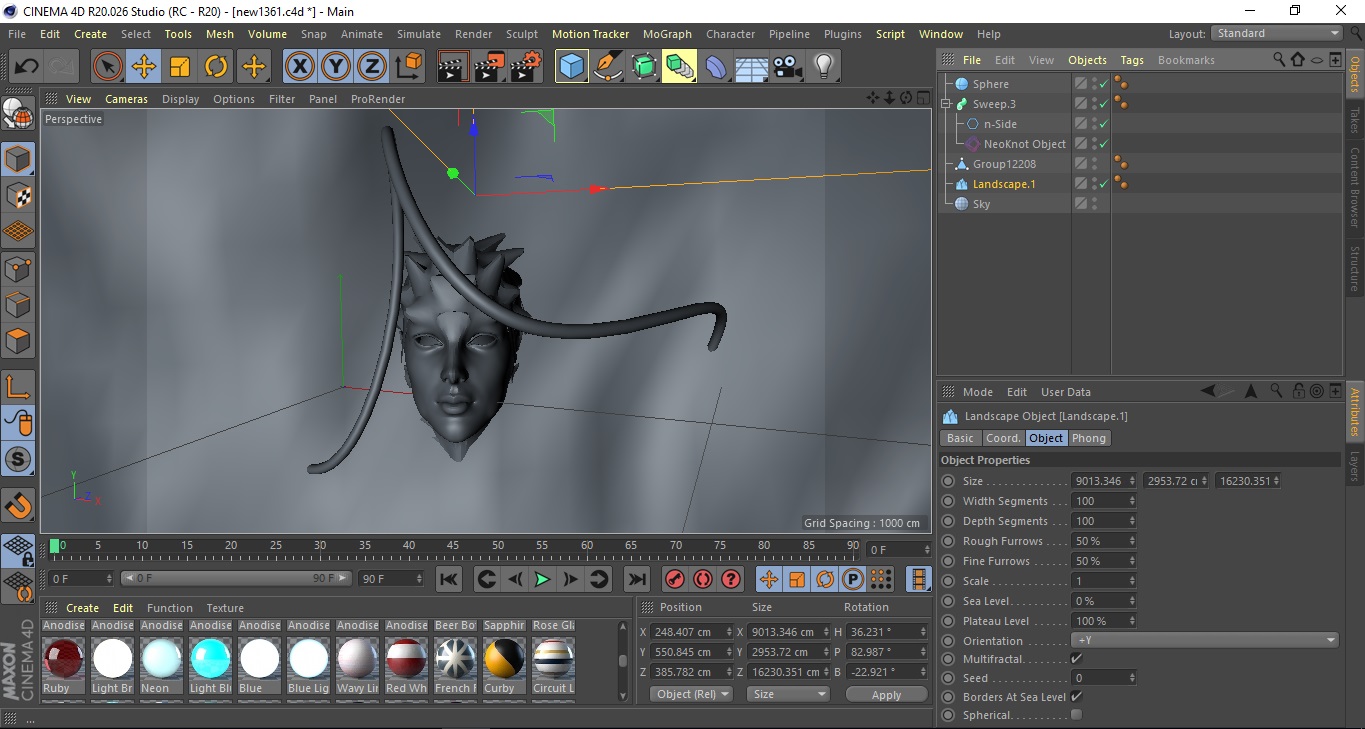Go to end of timeline
The width and height of the screenshot is (1365, 729).
pyautogui.click(x=636, y=579)
